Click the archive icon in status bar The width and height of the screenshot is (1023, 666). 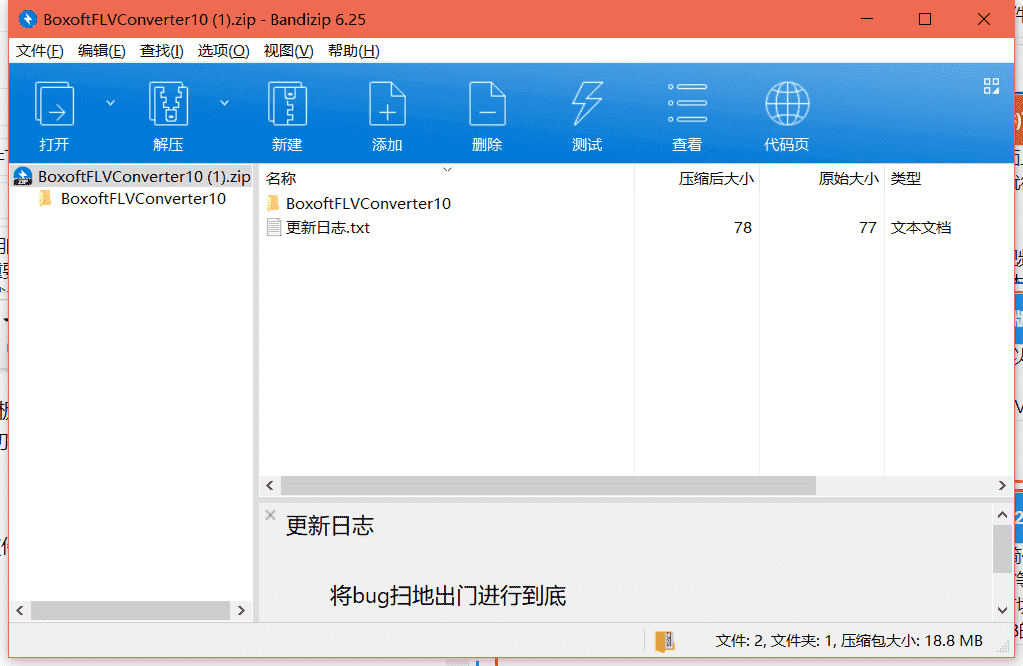click(664, 641)
